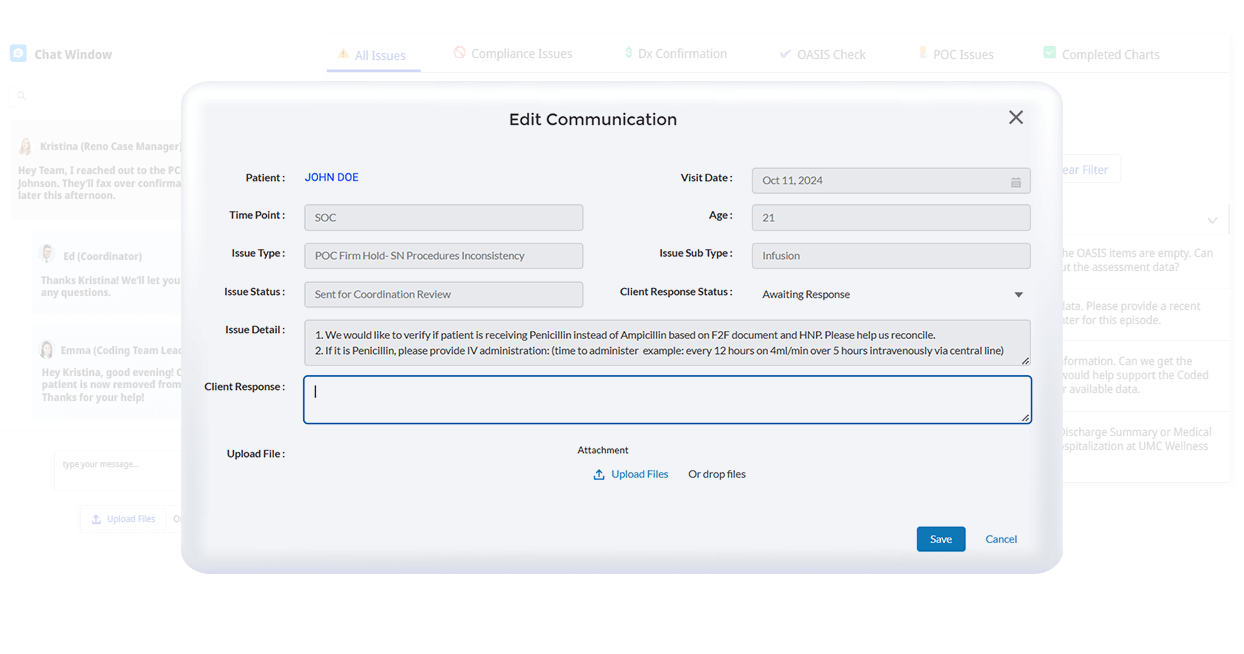
Task: Expand the chevron in the right panel
Action: 1212,220
